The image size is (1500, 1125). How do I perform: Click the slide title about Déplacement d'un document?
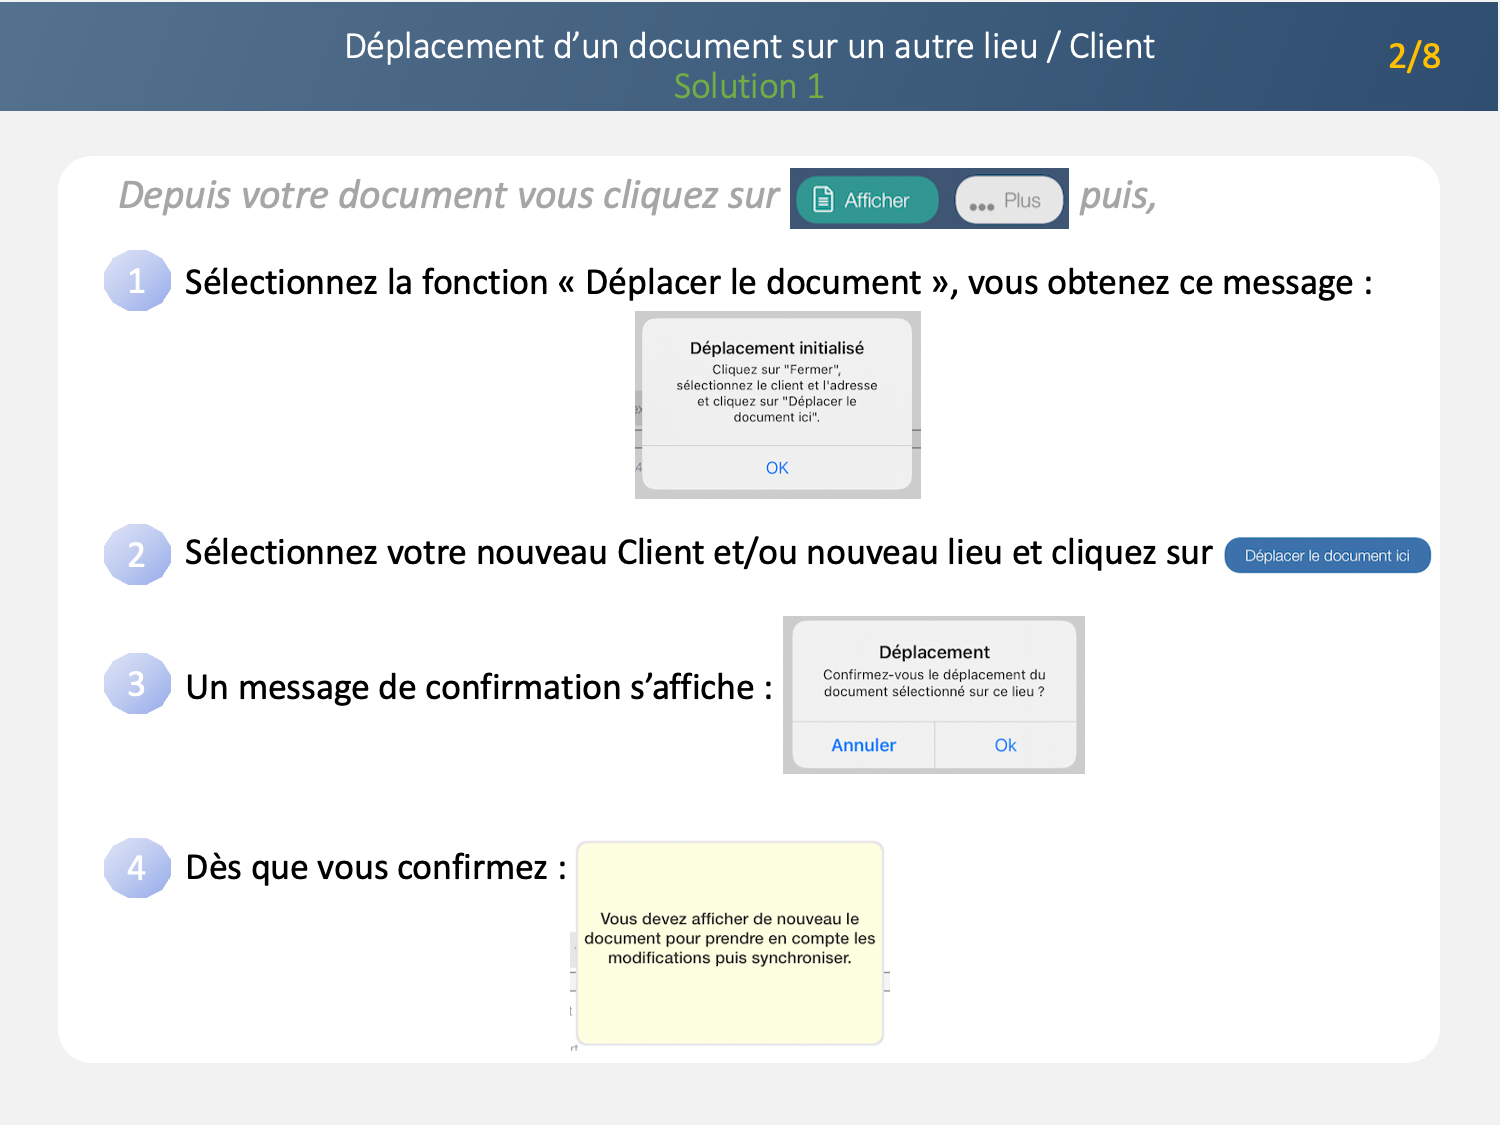click(x=749, y=46)
